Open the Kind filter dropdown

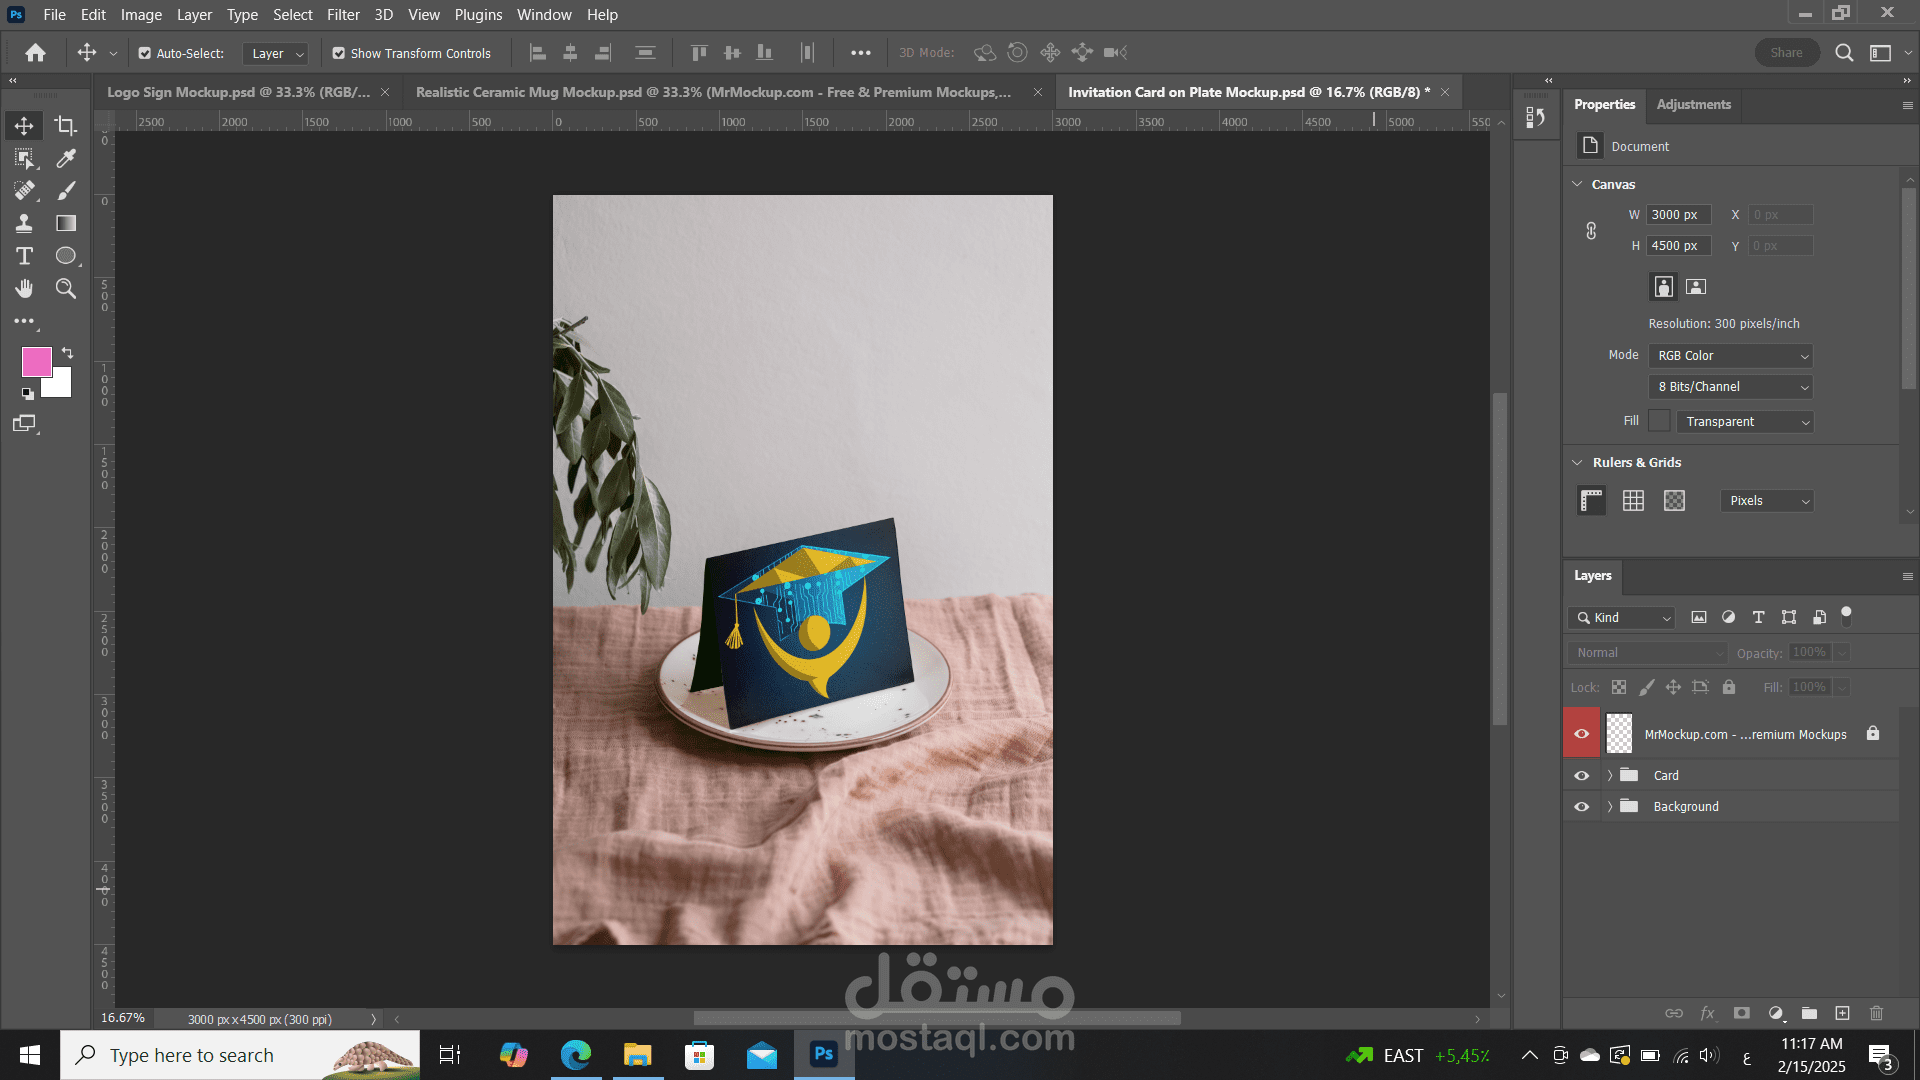[x=1621, y=618]
